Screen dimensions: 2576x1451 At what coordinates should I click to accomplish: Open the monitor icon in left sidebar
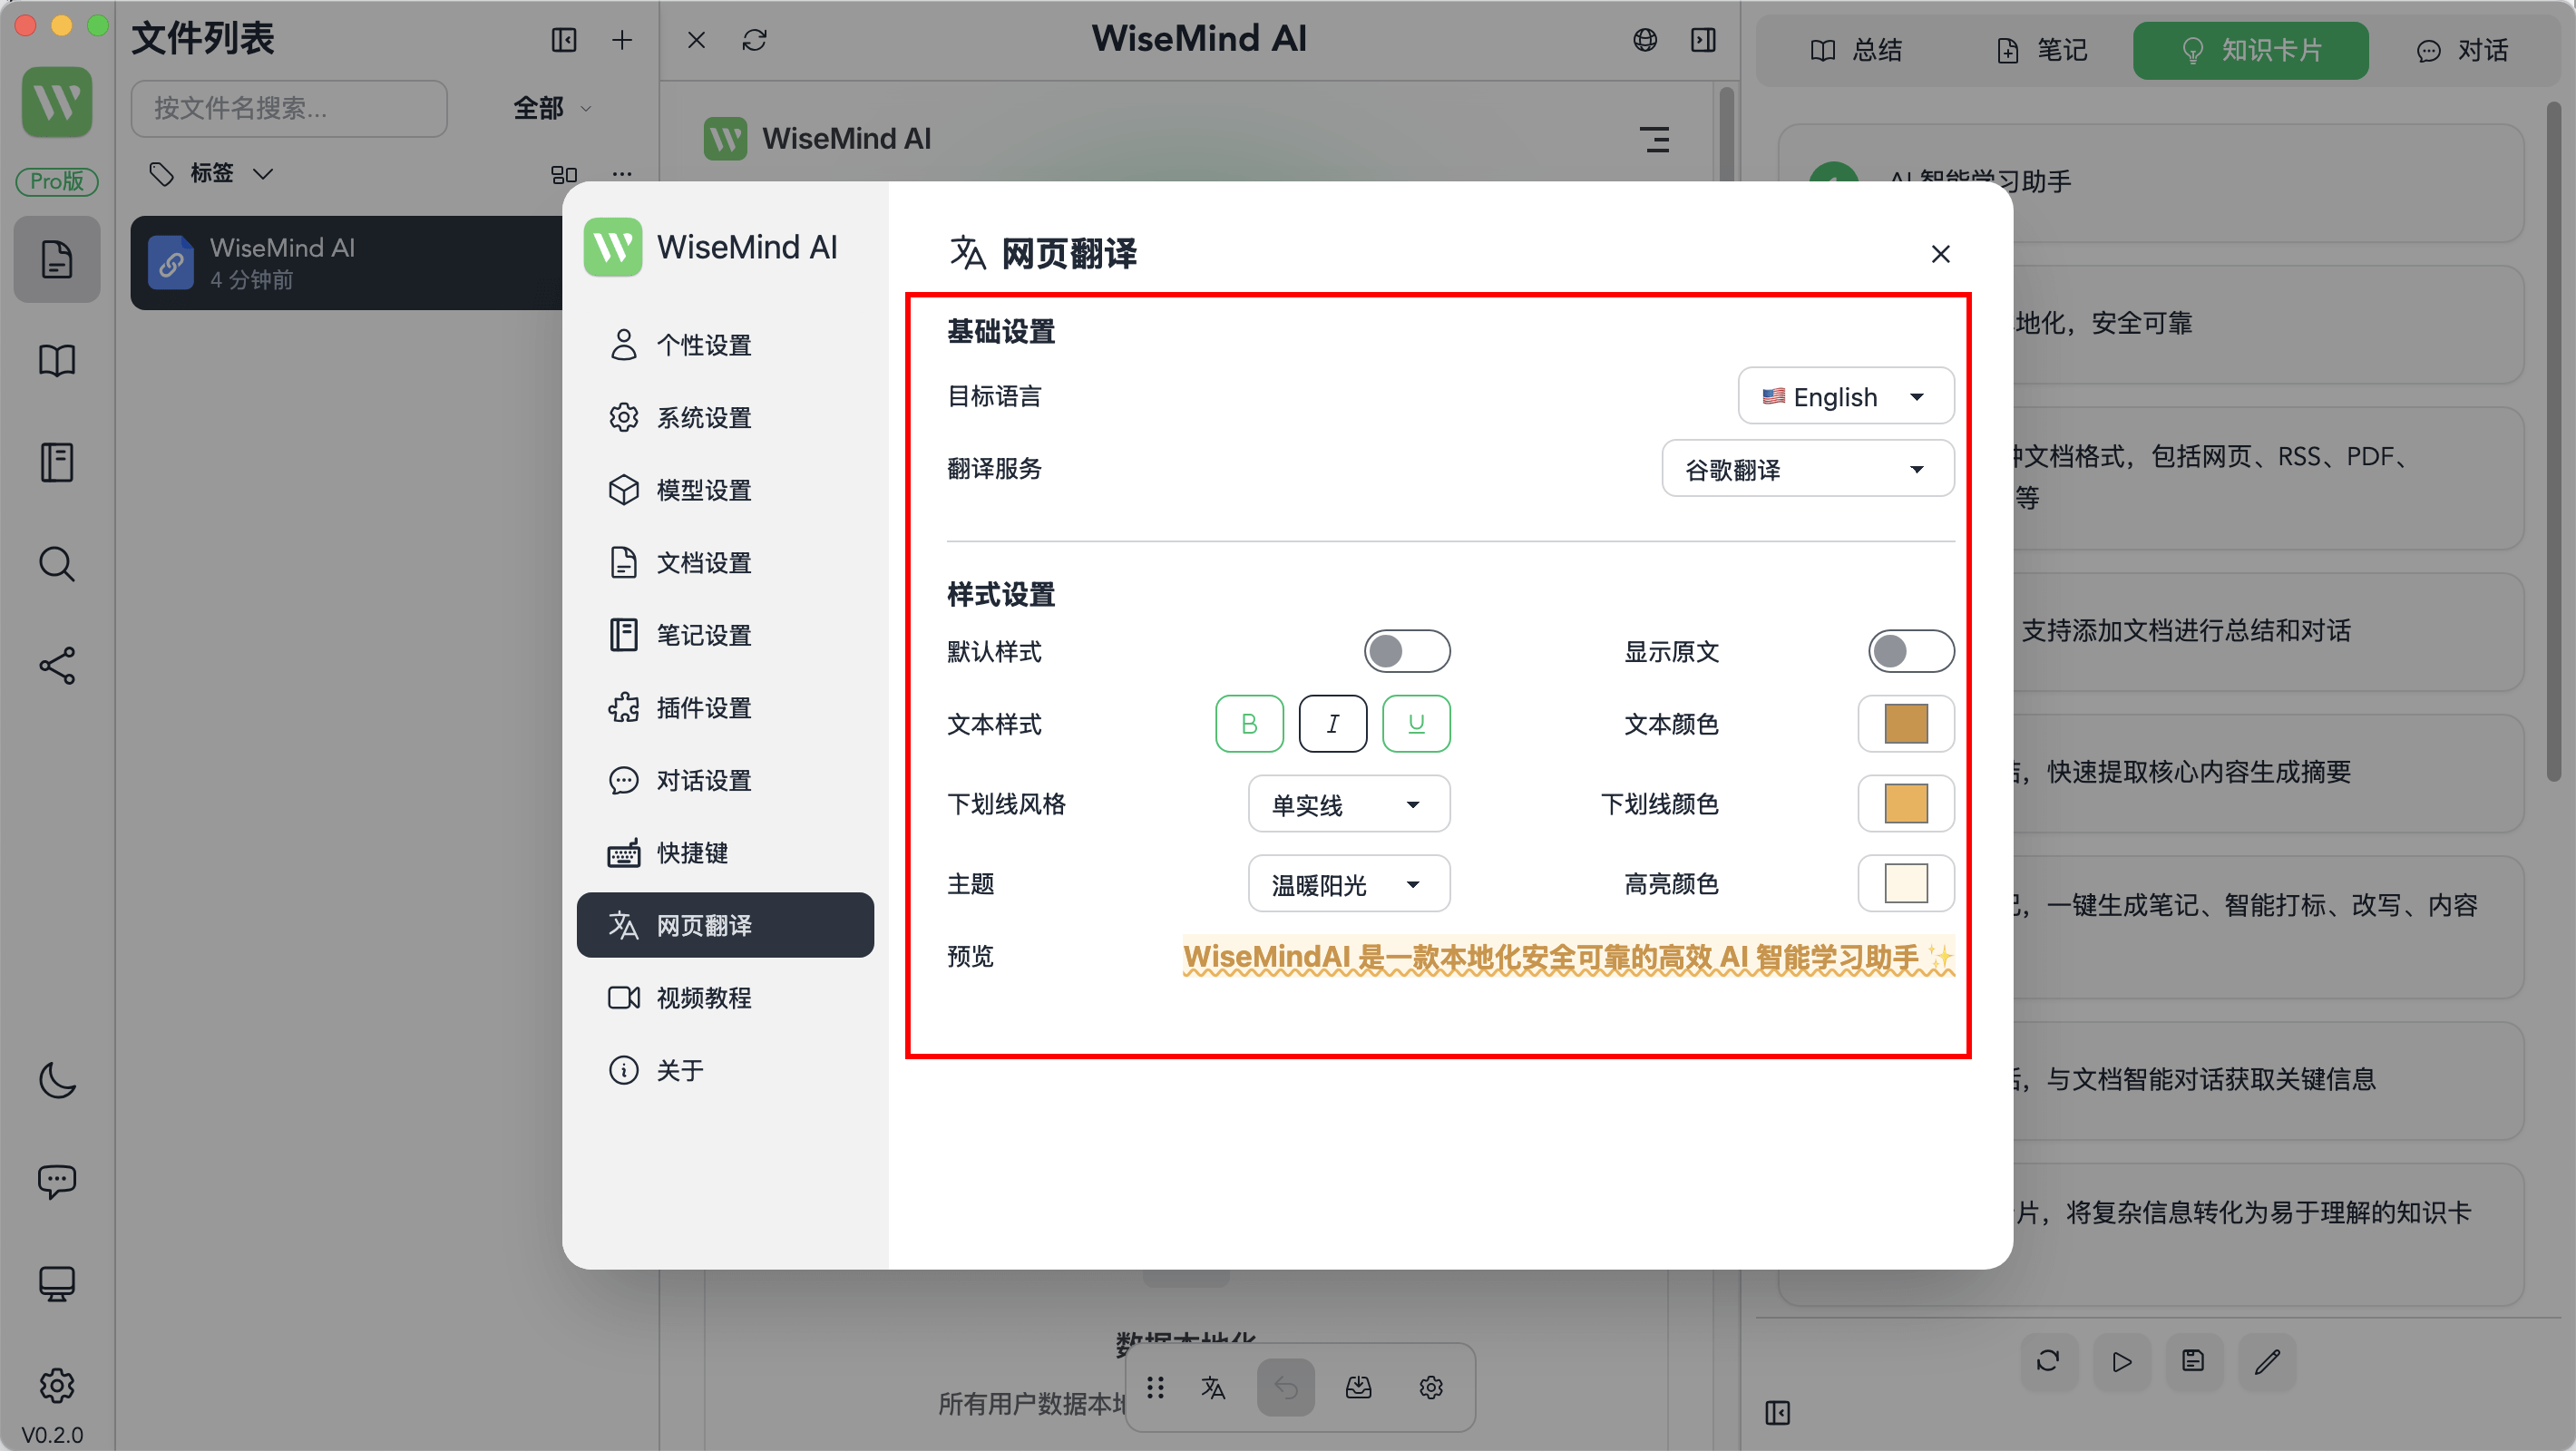[57, 1284]
